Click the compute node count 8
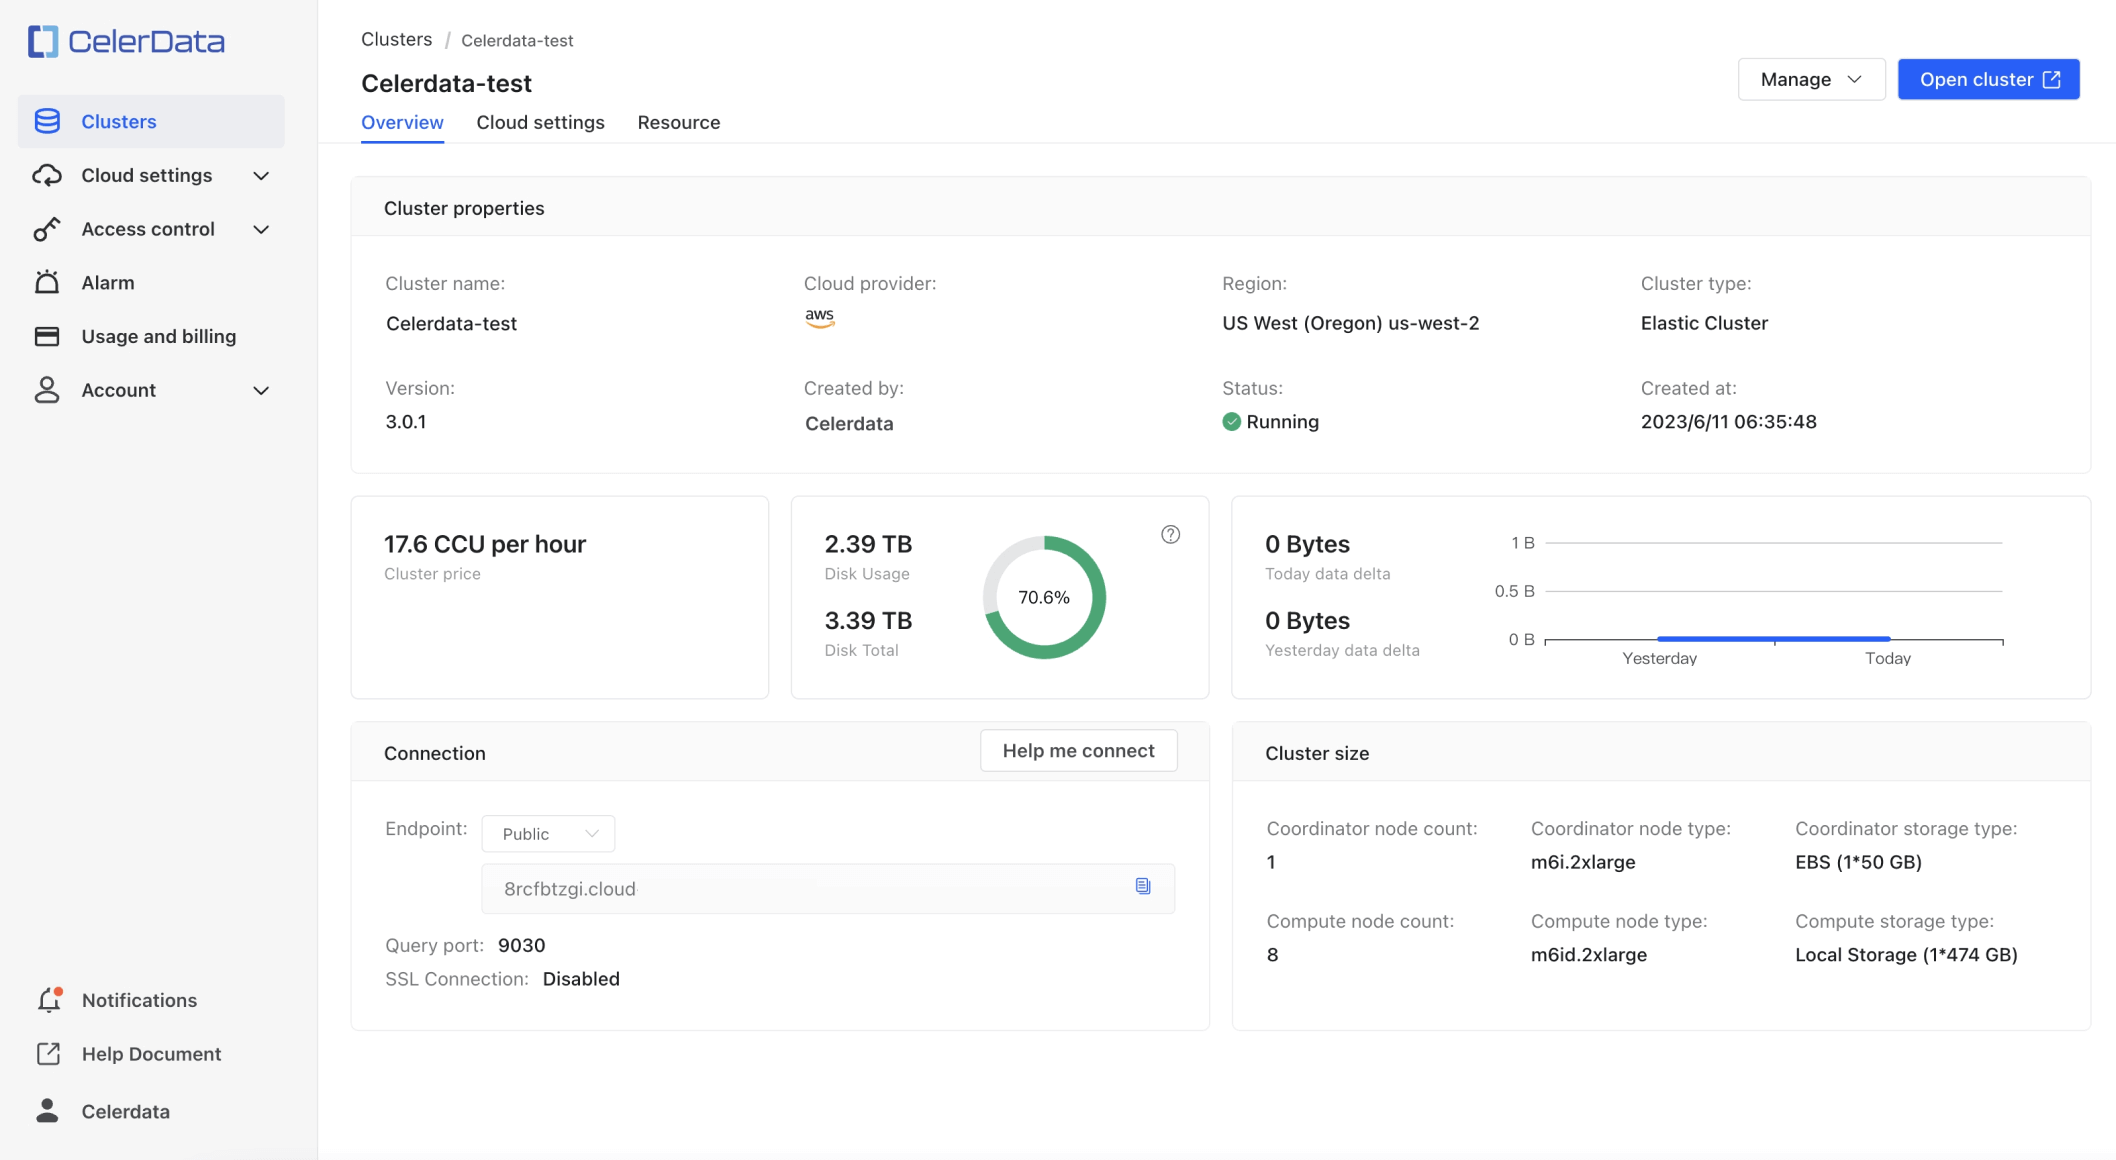Viewport: 2116px width, 1160px height. click(1272, 954)
